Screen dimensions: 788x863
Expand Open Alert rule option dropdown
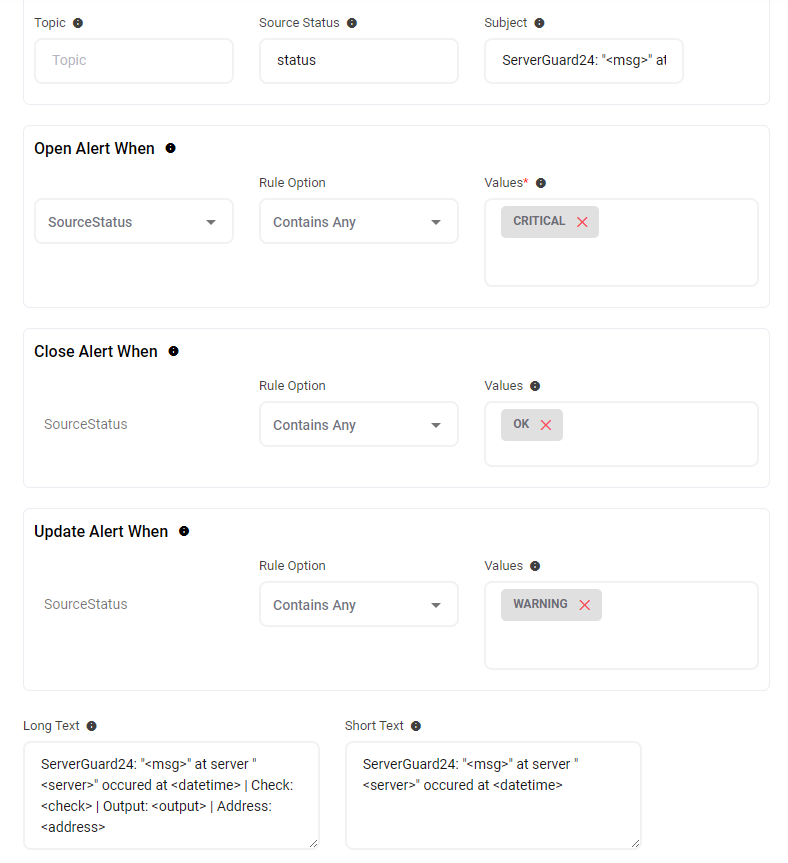358,222
